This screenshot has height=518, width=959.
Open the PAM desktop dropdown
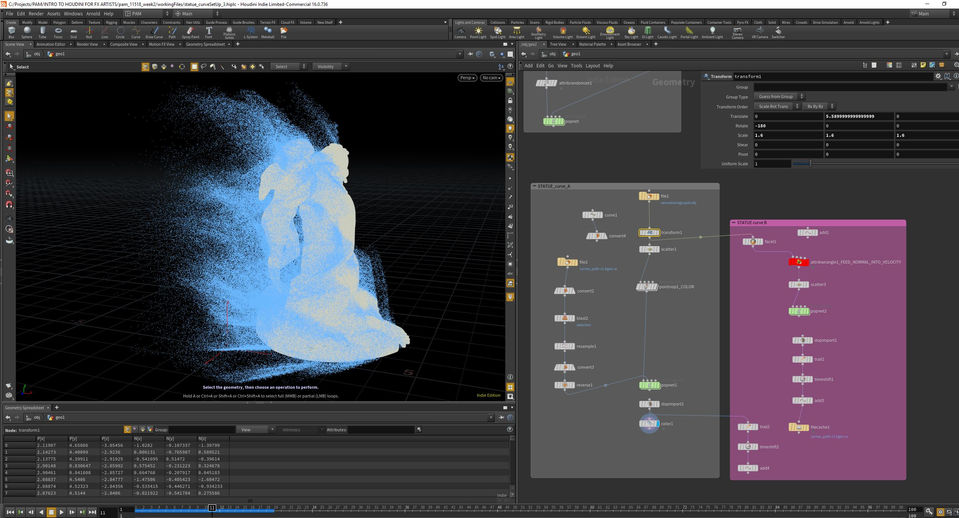click(x=147, y=13)
